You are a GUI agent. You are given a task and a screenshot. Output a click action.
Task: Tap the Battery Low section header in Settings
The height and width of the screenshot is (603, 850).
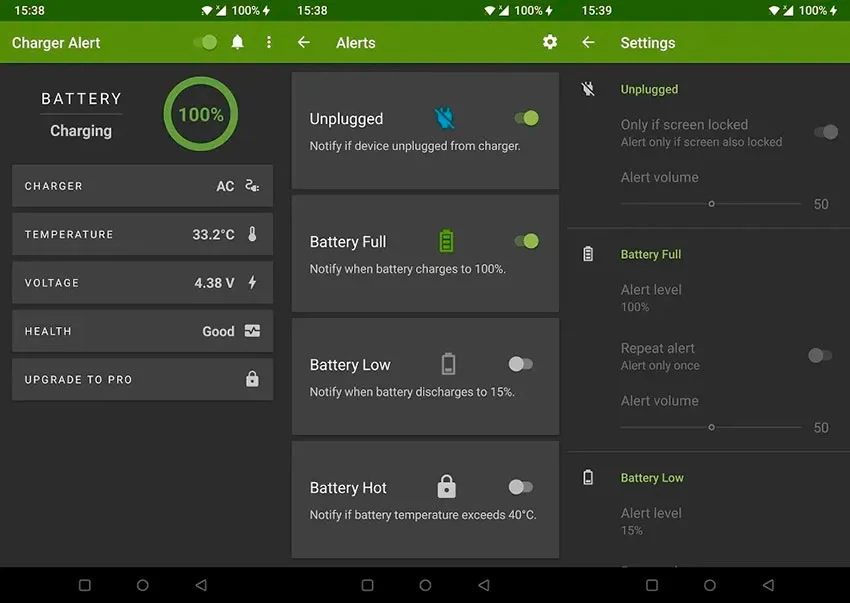click(x=652, y=478)
